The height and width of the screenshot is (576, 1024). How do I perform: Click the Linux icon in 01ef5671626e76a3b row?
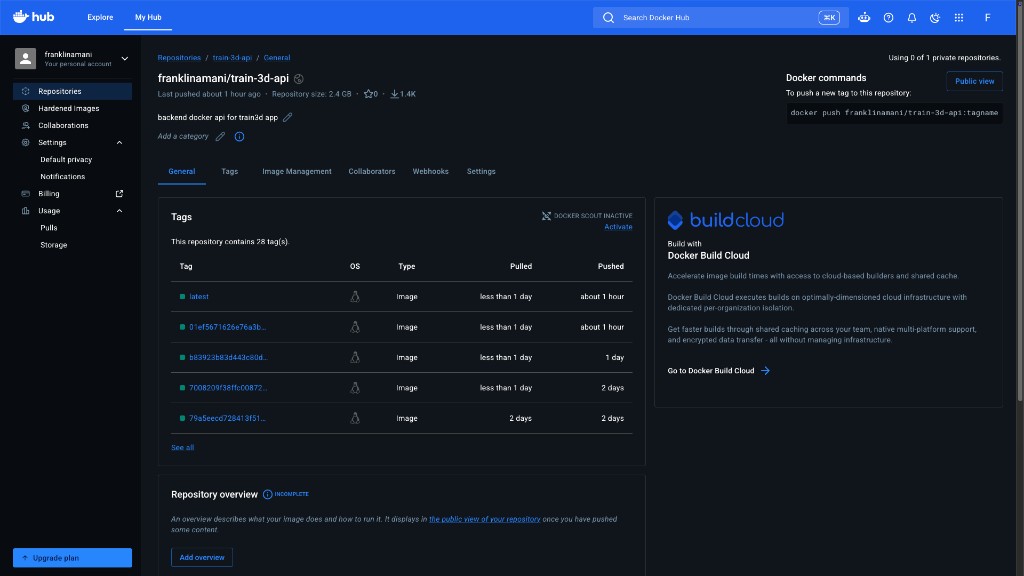pos(355,327)
